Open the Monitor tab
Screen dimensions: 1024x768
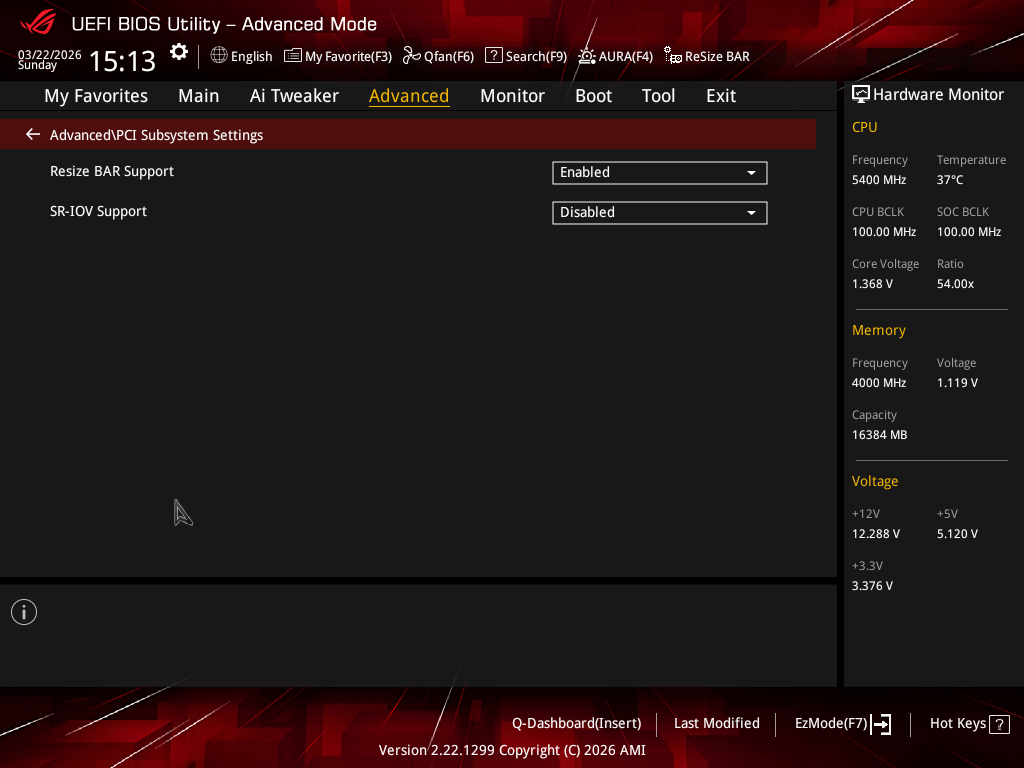(x=512, y=95)
